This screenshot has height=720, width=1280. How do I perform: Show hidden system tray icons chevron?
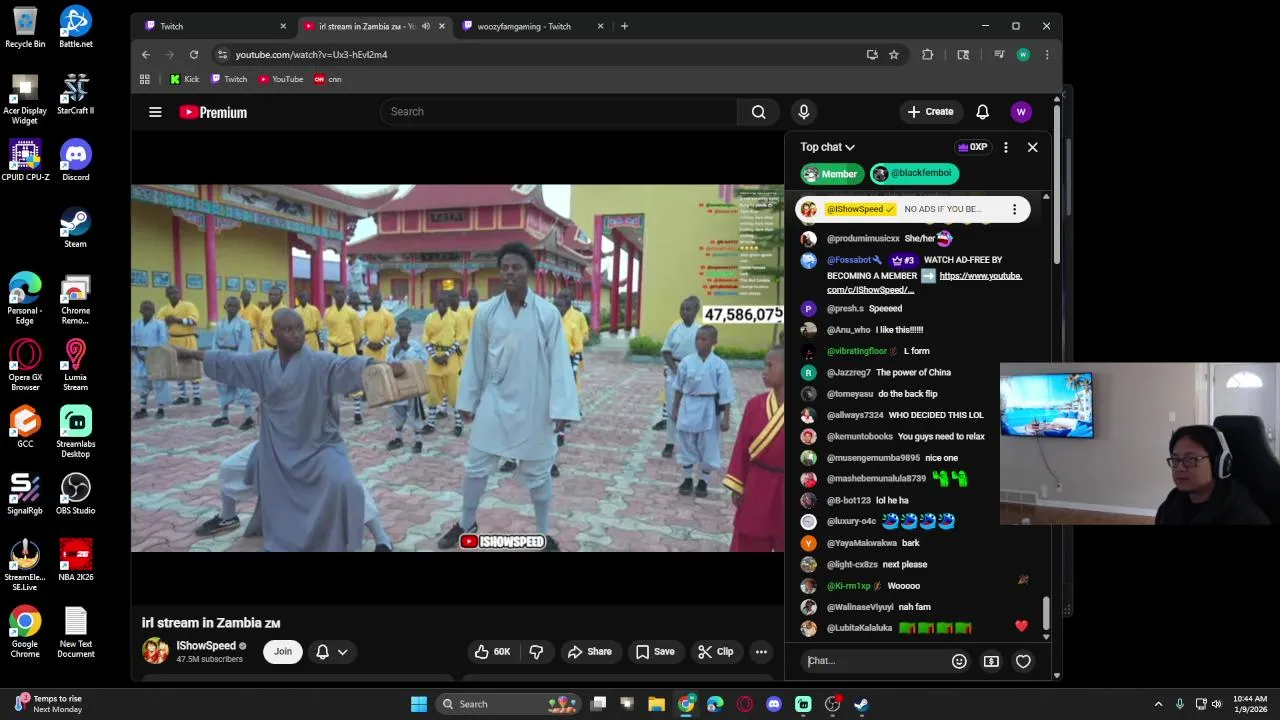click(x=1158, y=704)
